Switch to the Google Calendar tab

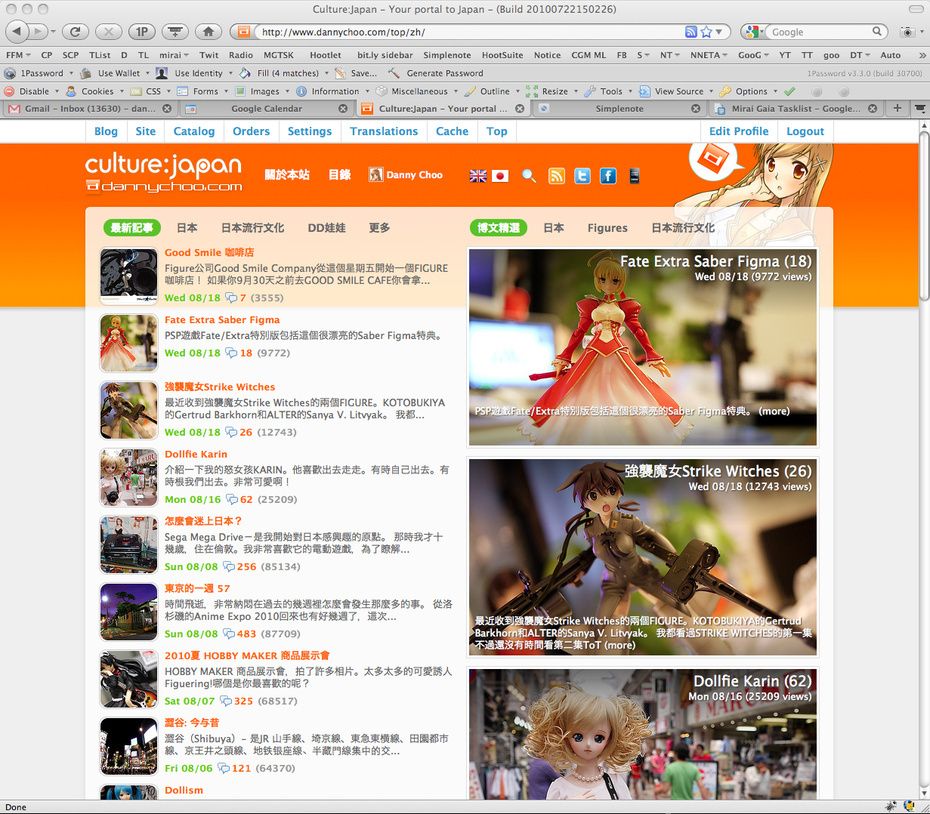coord(266,109)
